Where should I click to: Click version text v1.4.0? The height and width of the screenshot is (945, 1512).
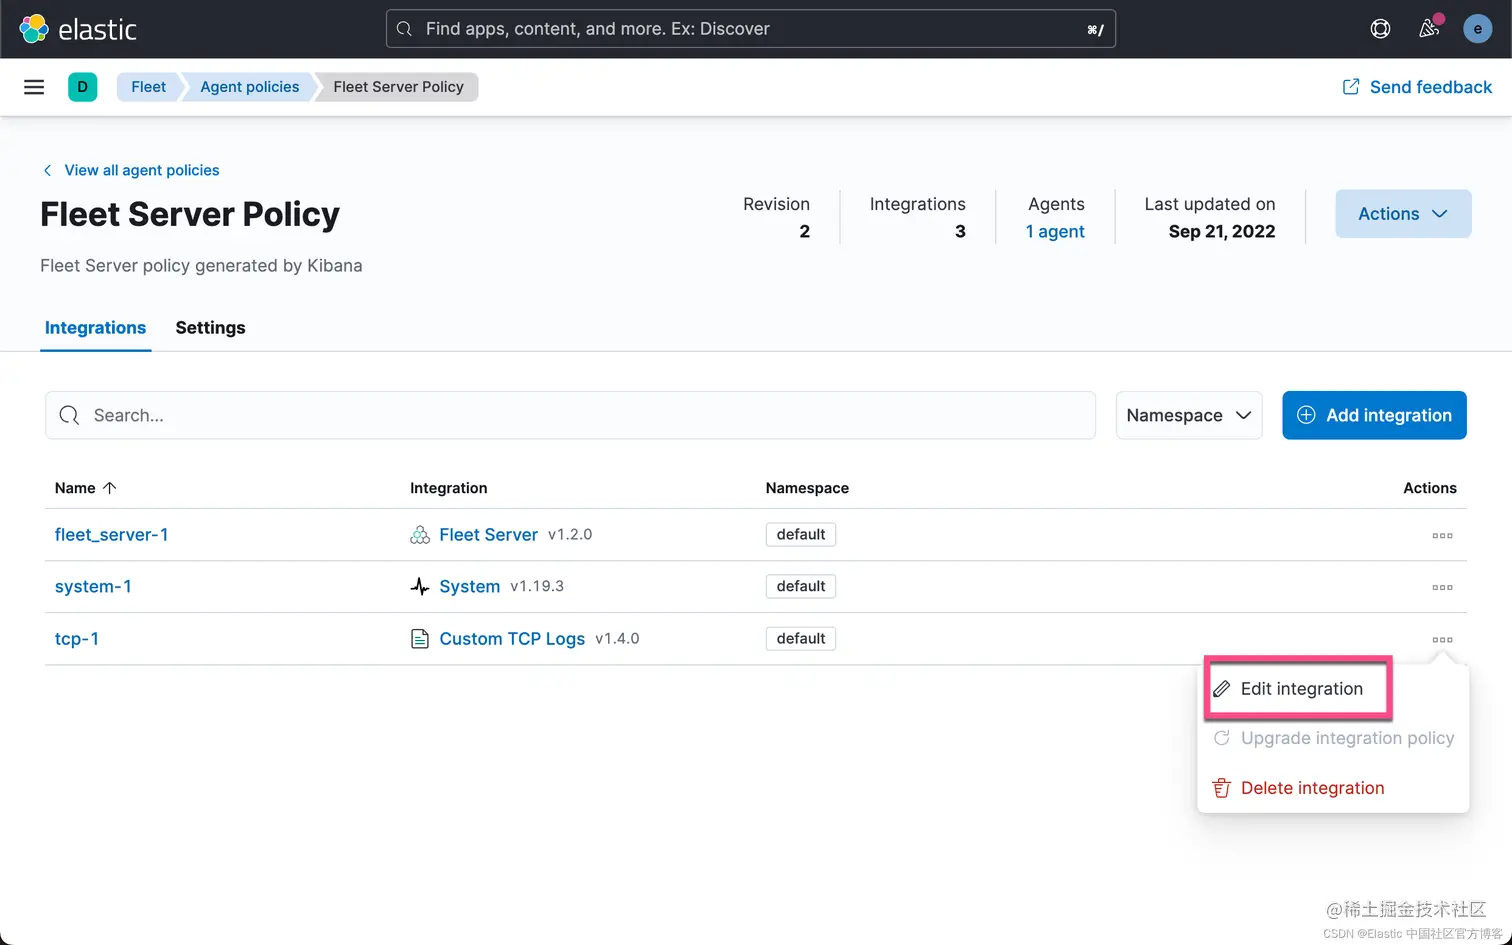pyautogui.click(x=617, y=639)
